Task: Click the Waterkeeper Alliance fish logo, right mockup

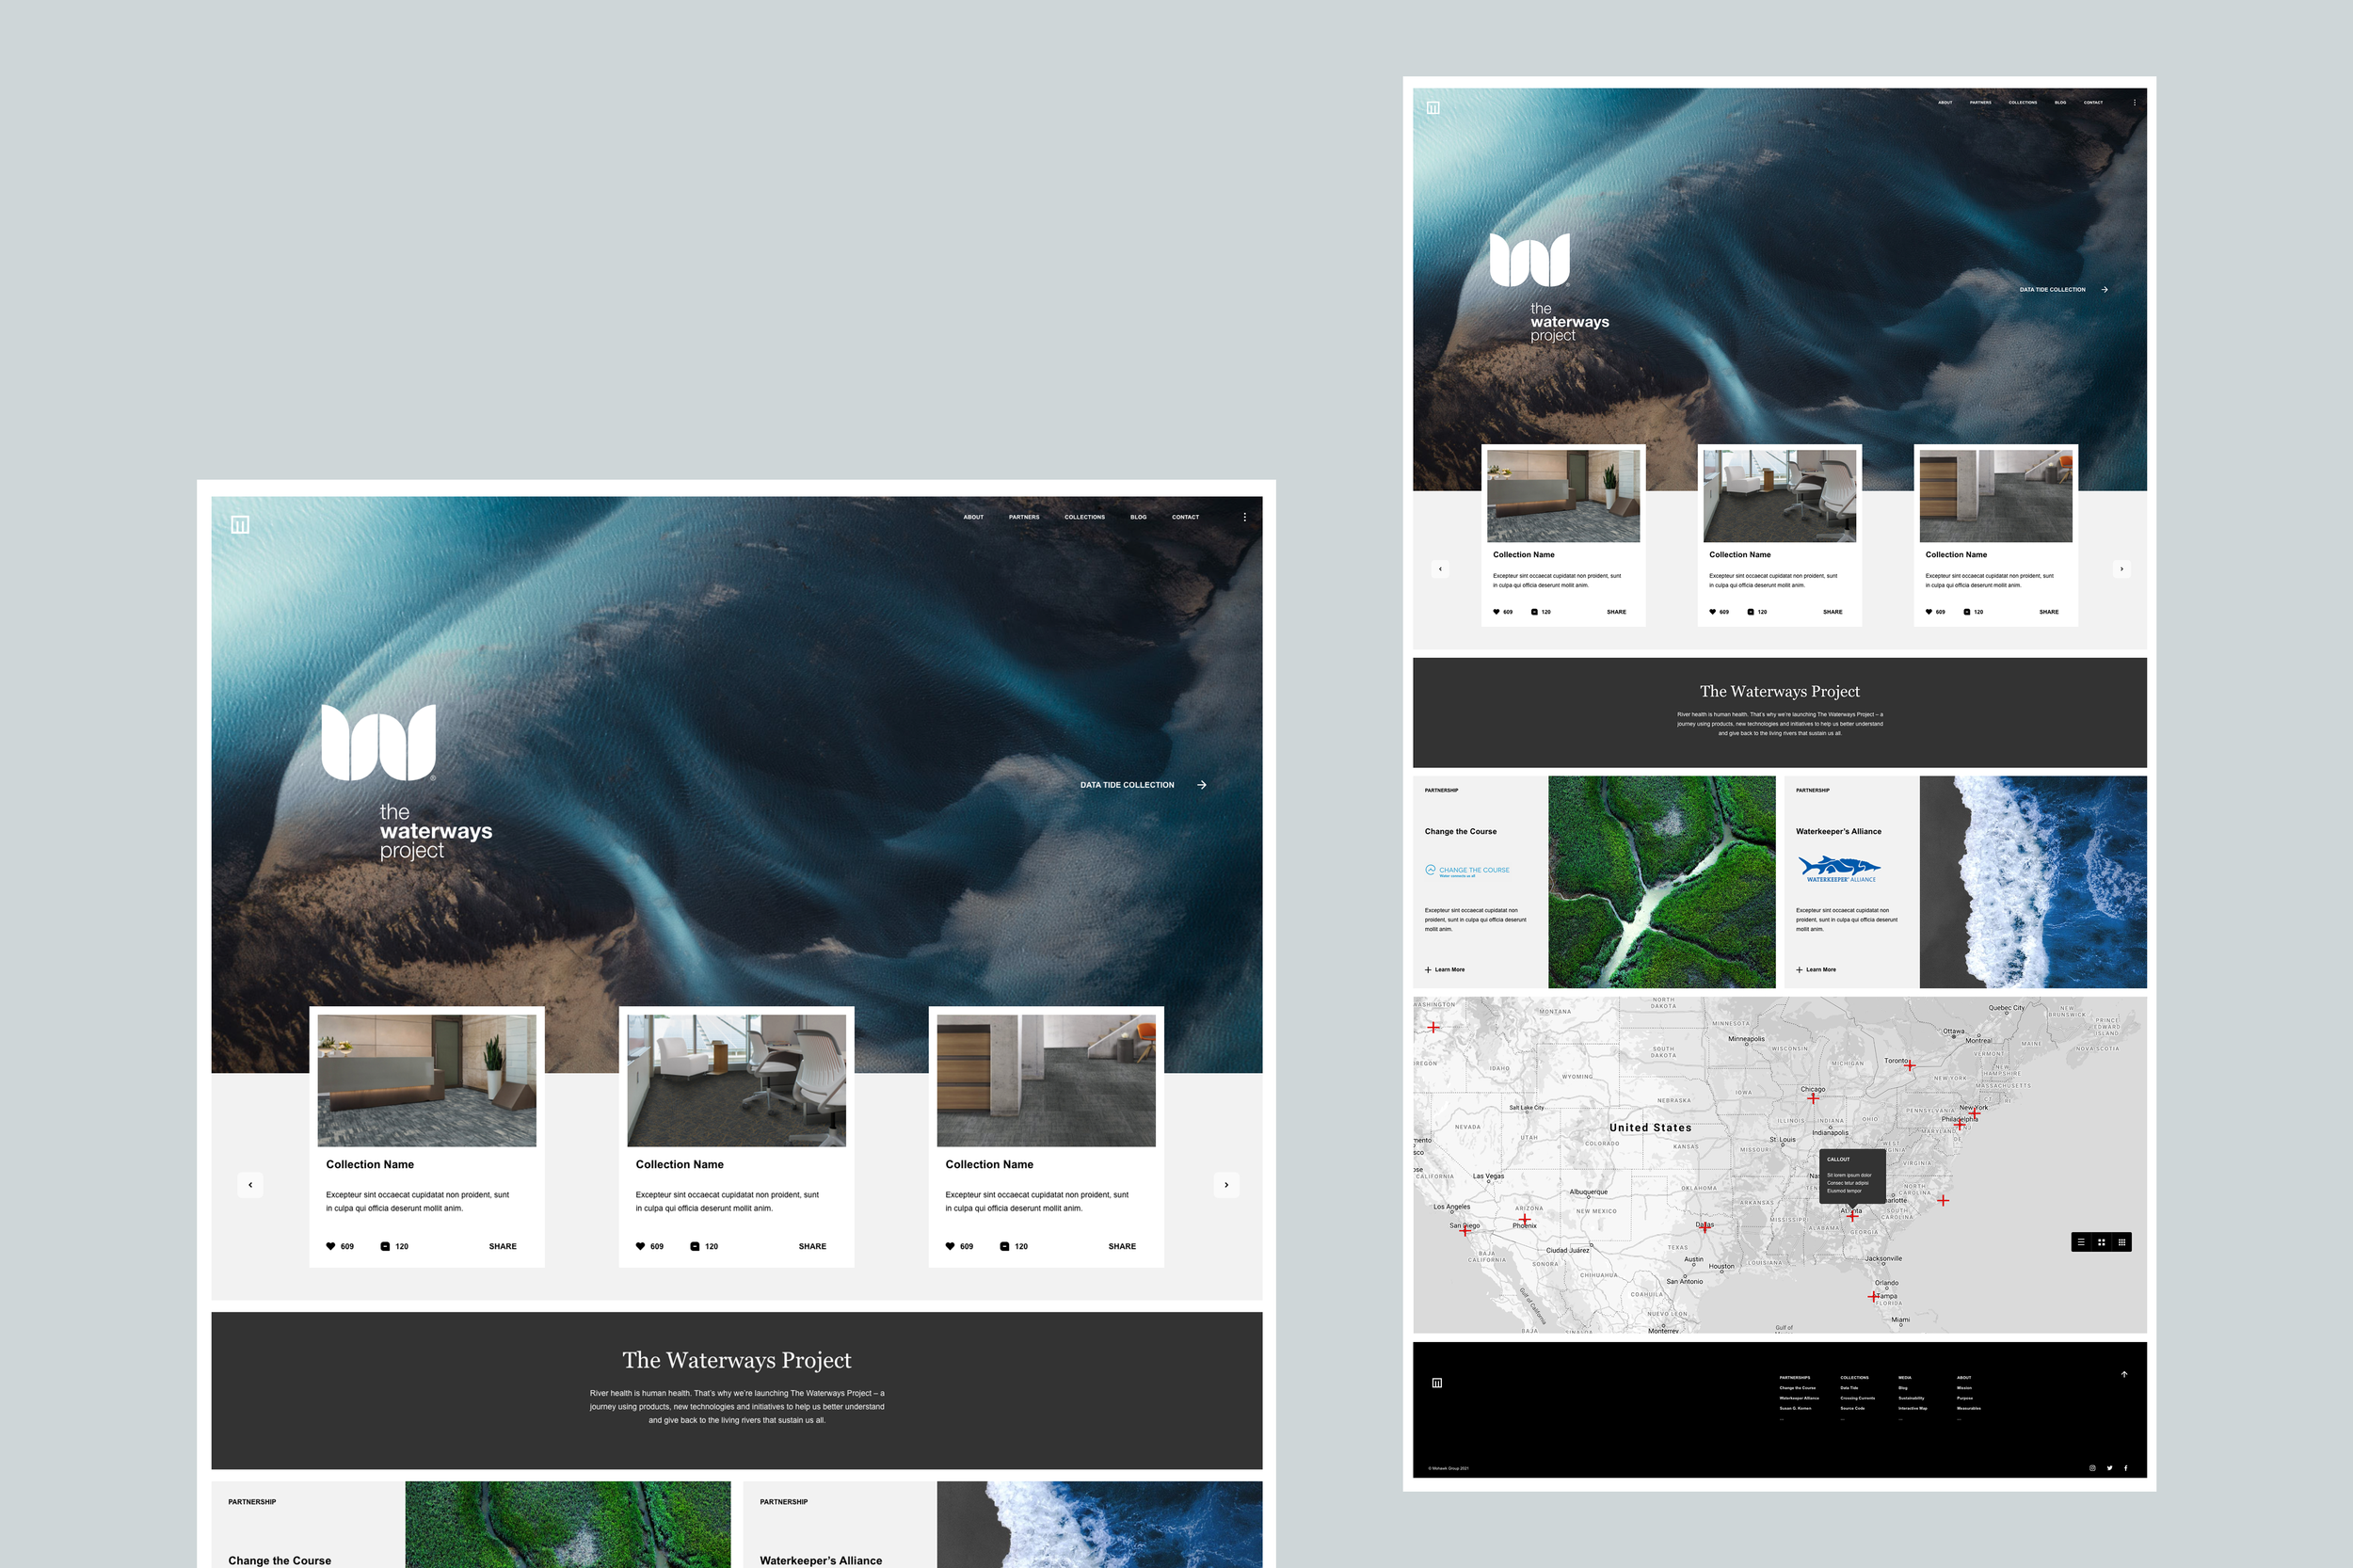Action: coord(1840,868)
